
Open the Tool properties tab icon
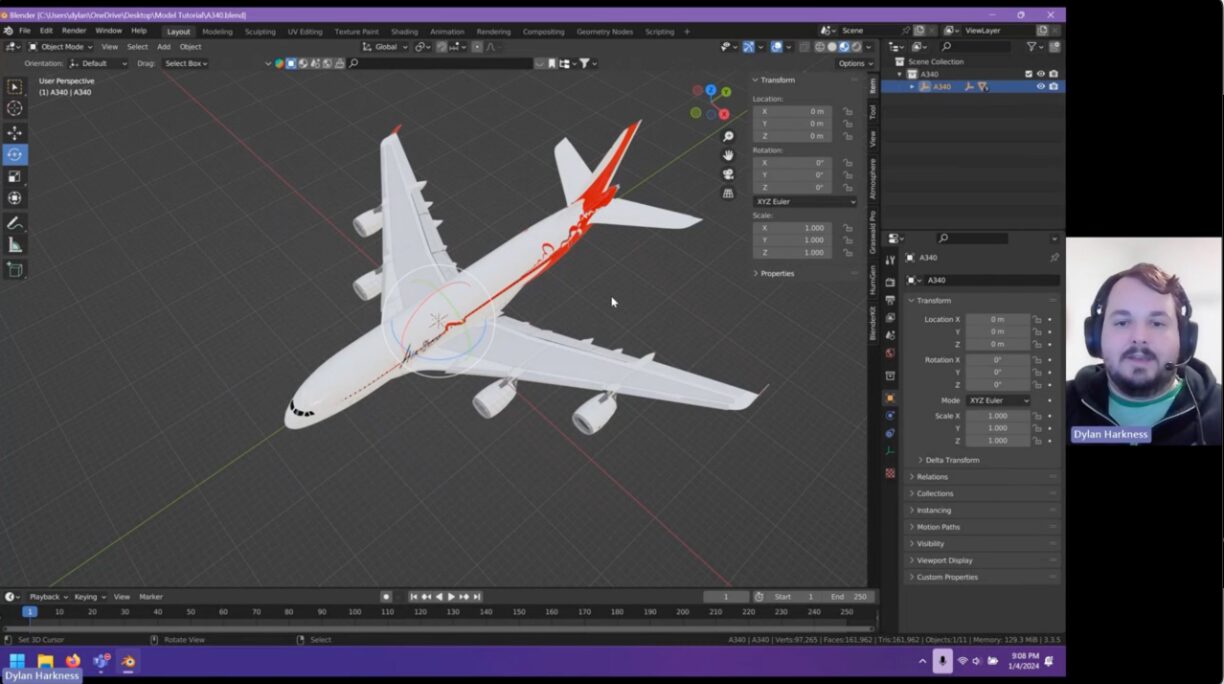pyautogui.click(x=890, y=260)
